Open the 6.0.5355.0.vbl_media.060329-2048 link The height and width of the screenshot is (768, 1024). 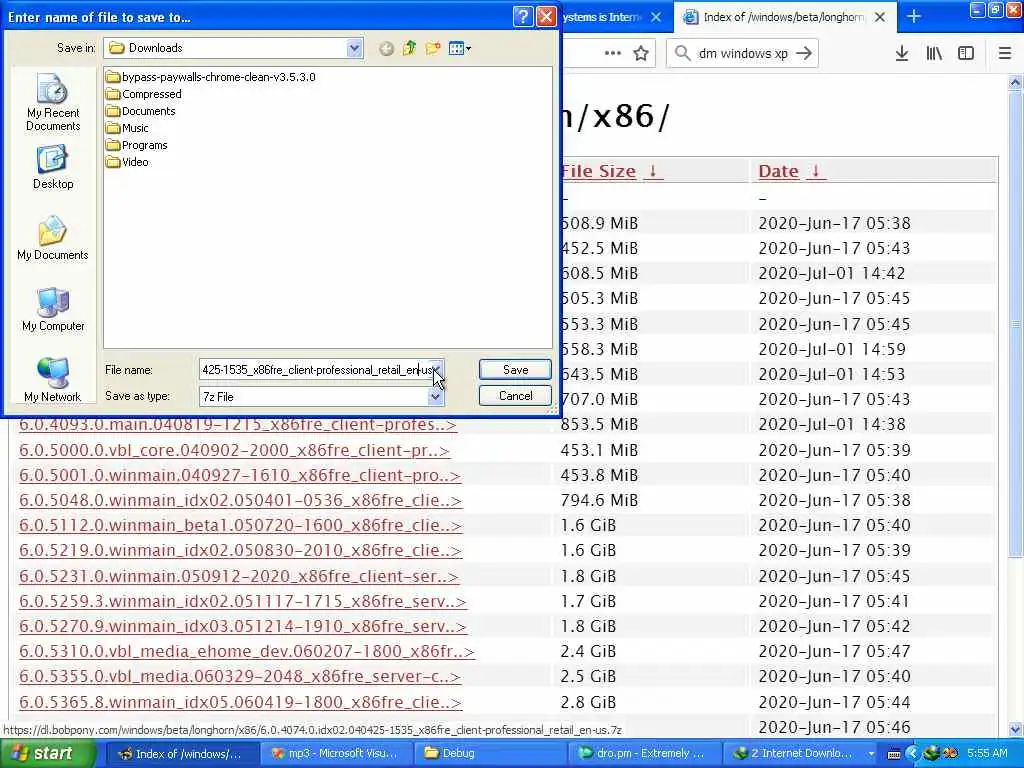[x=240, y=677]
